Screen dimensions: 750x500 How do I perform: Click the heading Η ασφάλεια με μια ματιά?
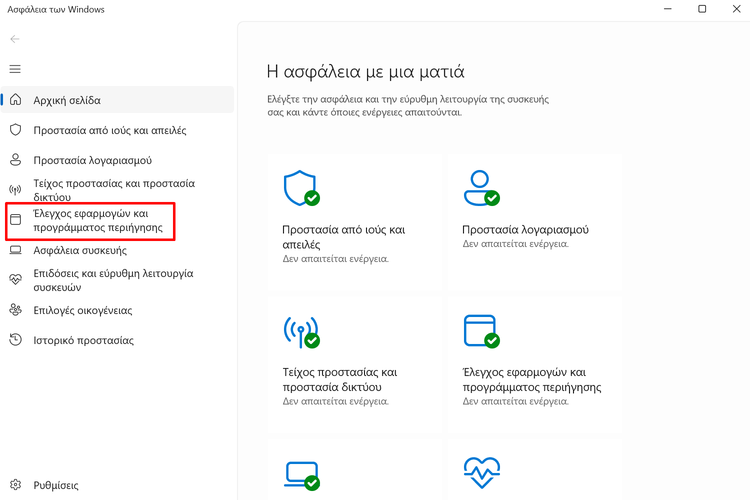click(x=365, y=72)
